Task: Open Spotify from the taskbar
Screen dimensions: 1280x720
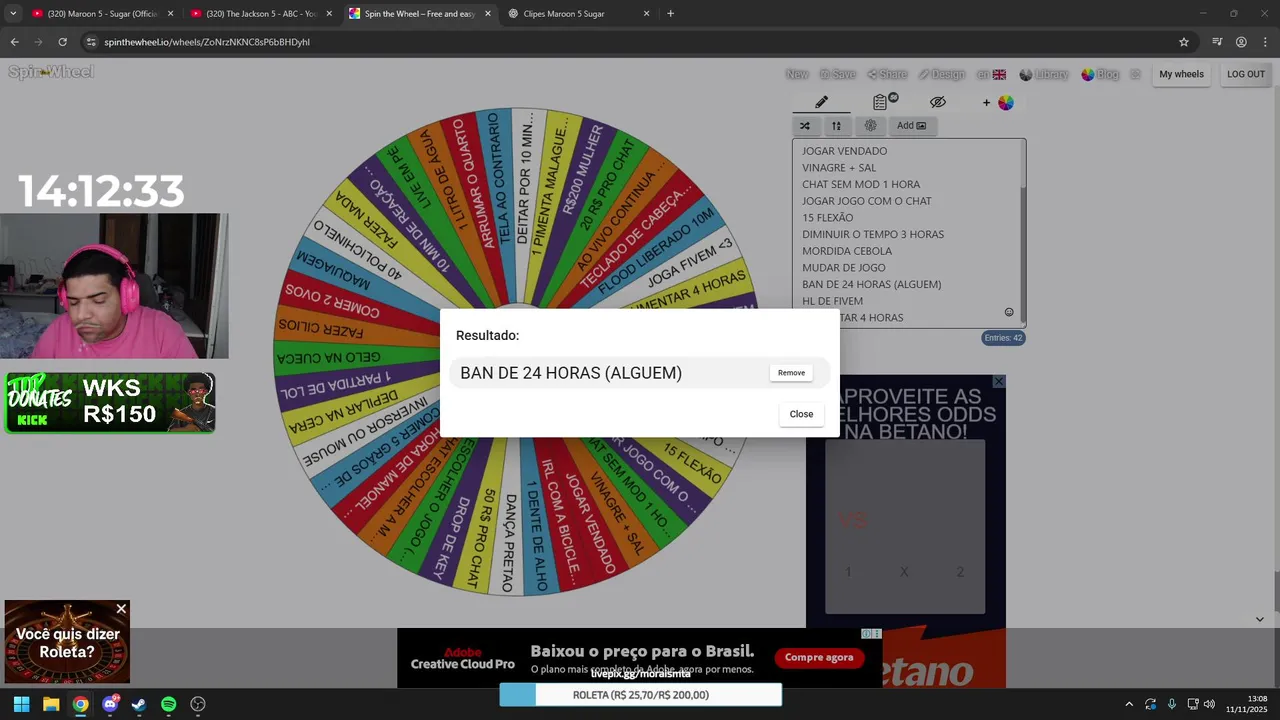Action: click(x=168, y=704)
